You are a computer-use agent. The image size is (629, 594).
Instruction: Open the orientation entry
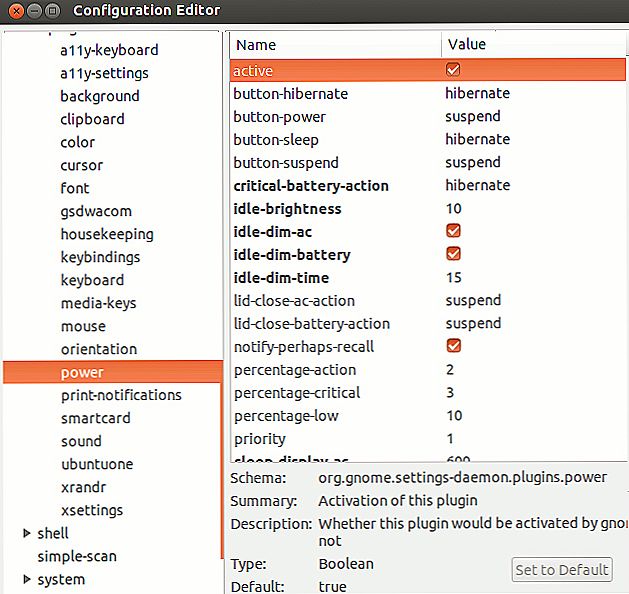[99, 349]
